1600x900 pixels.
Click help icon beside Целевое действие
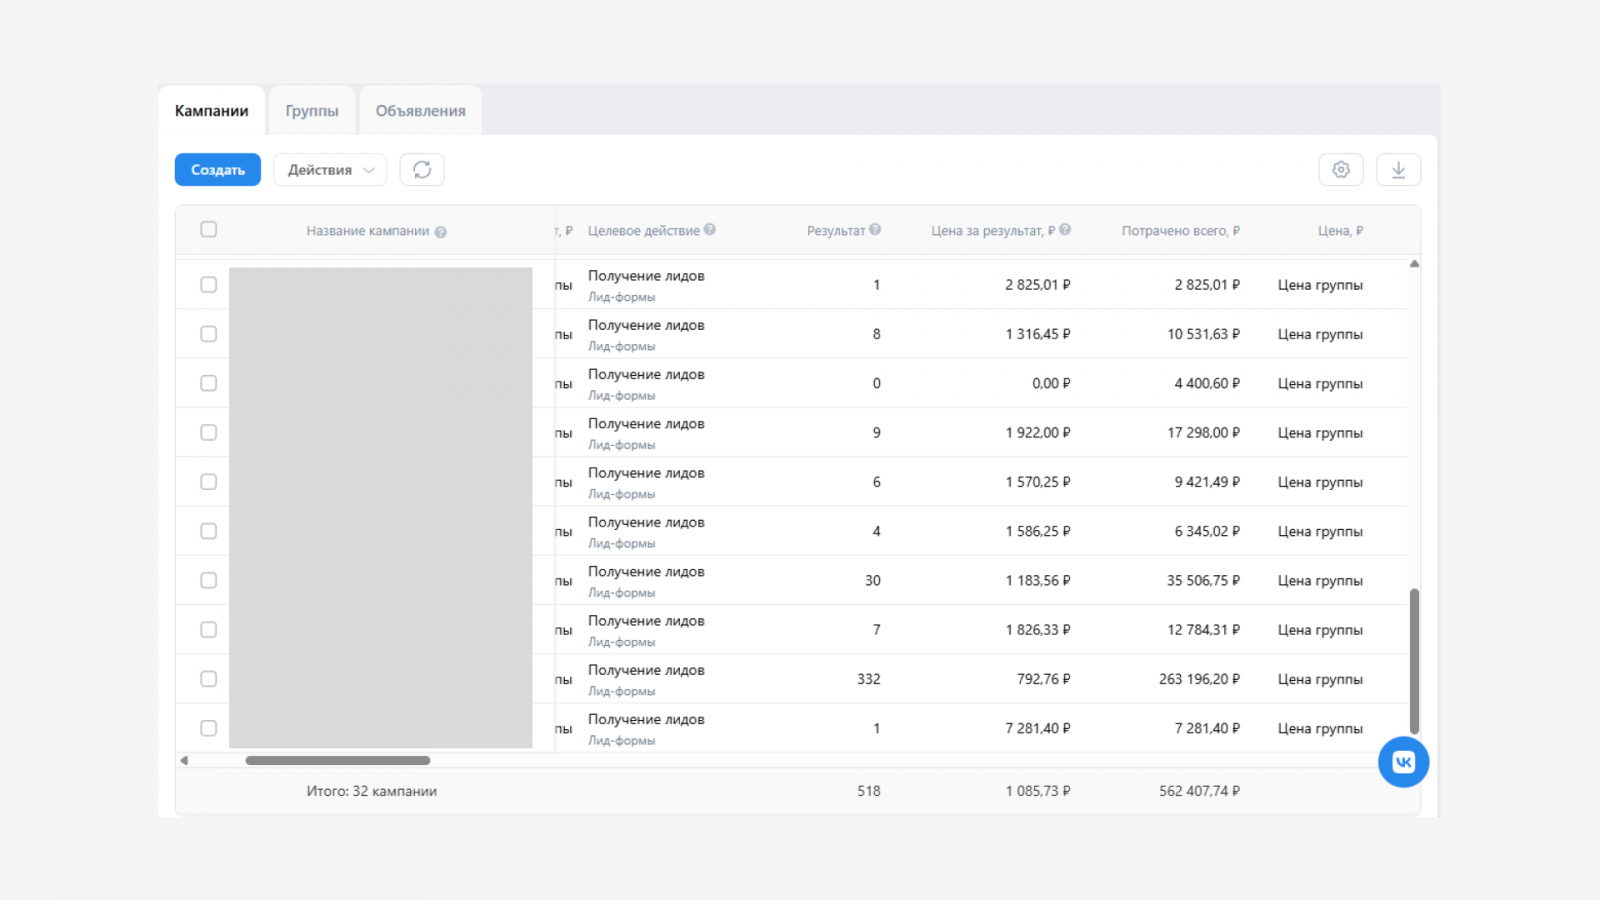(710, 230)
